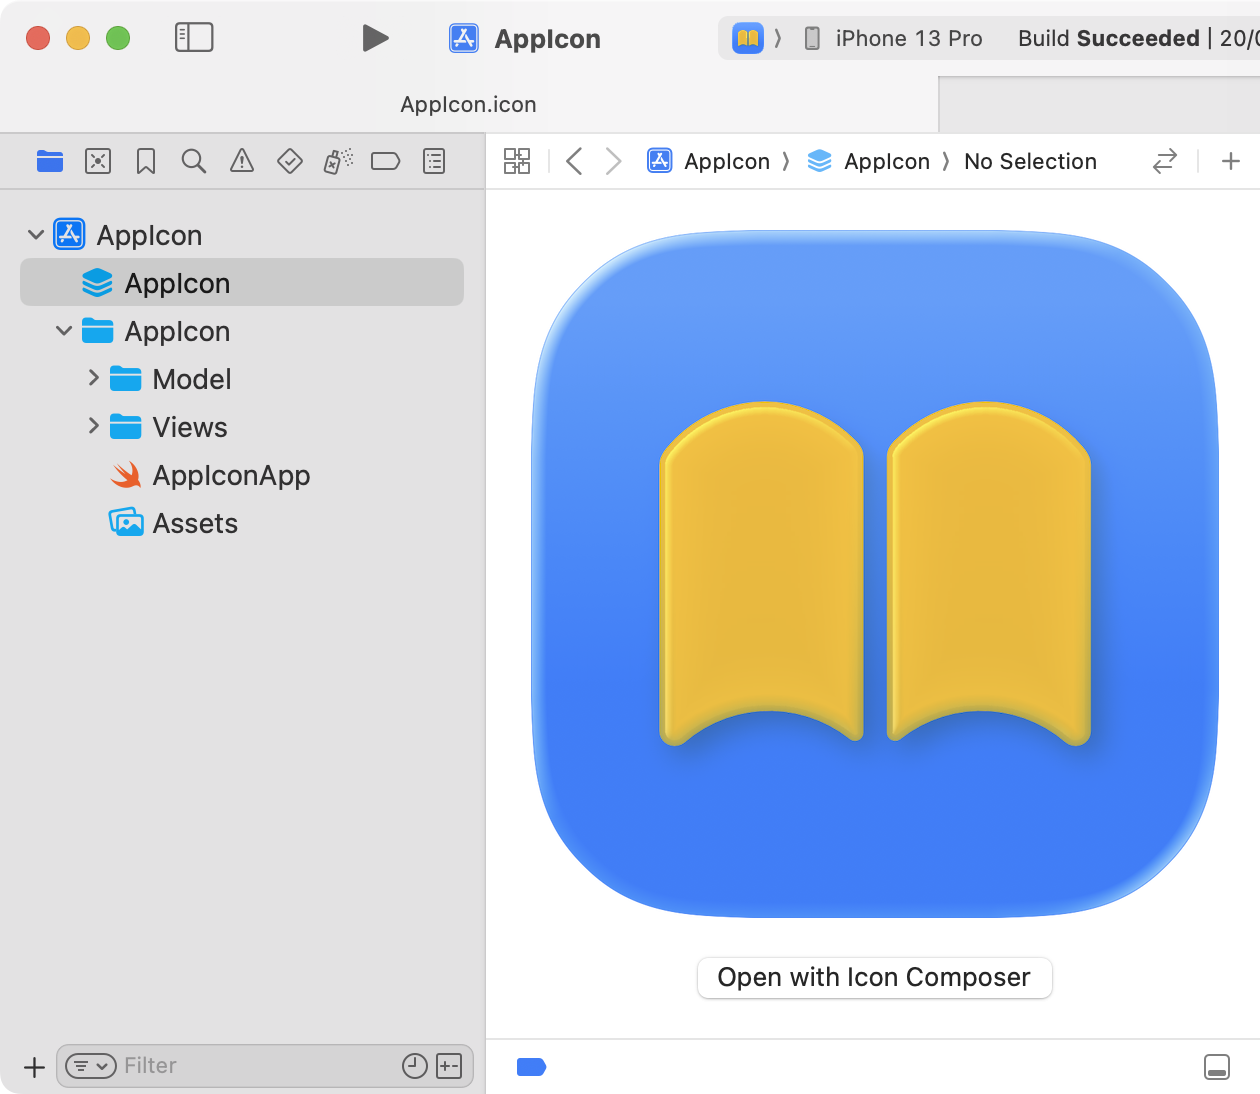Screen dimensions: 1260x1094
Task: Open the Breakpoint navigator
Action: (385, 161)
